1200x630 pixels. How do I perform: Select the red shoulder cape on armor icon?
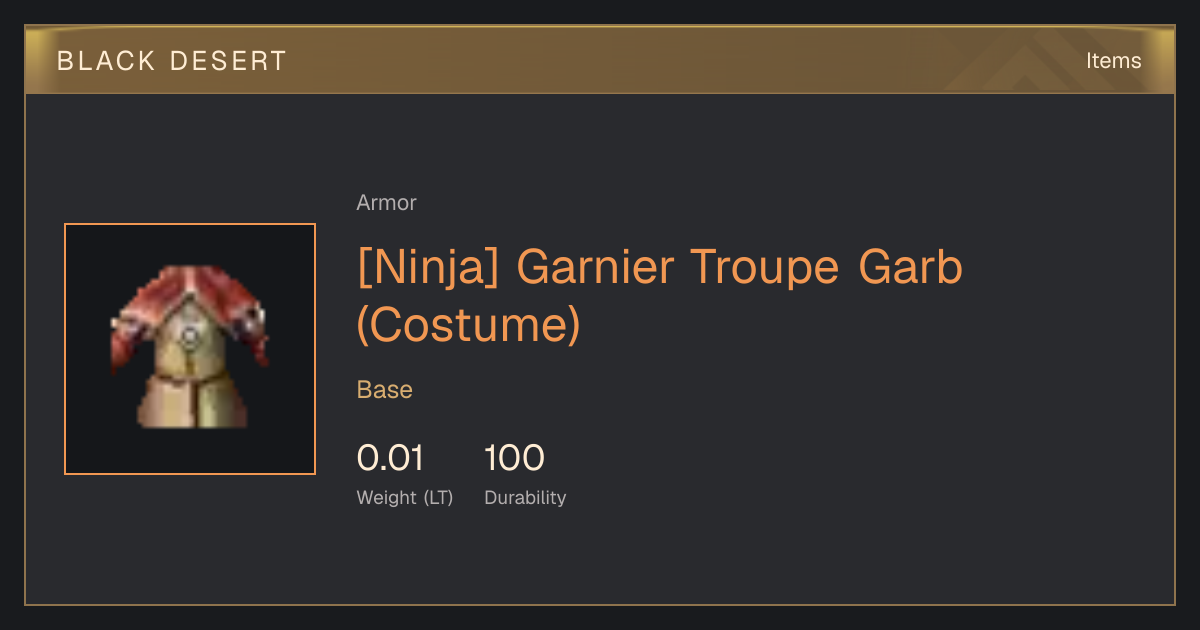click(190, 300)
